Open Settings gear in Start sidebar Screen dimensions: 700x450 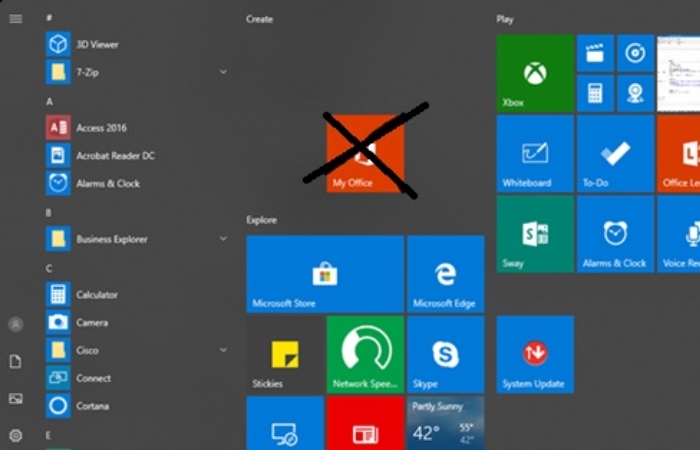[16, 435]
